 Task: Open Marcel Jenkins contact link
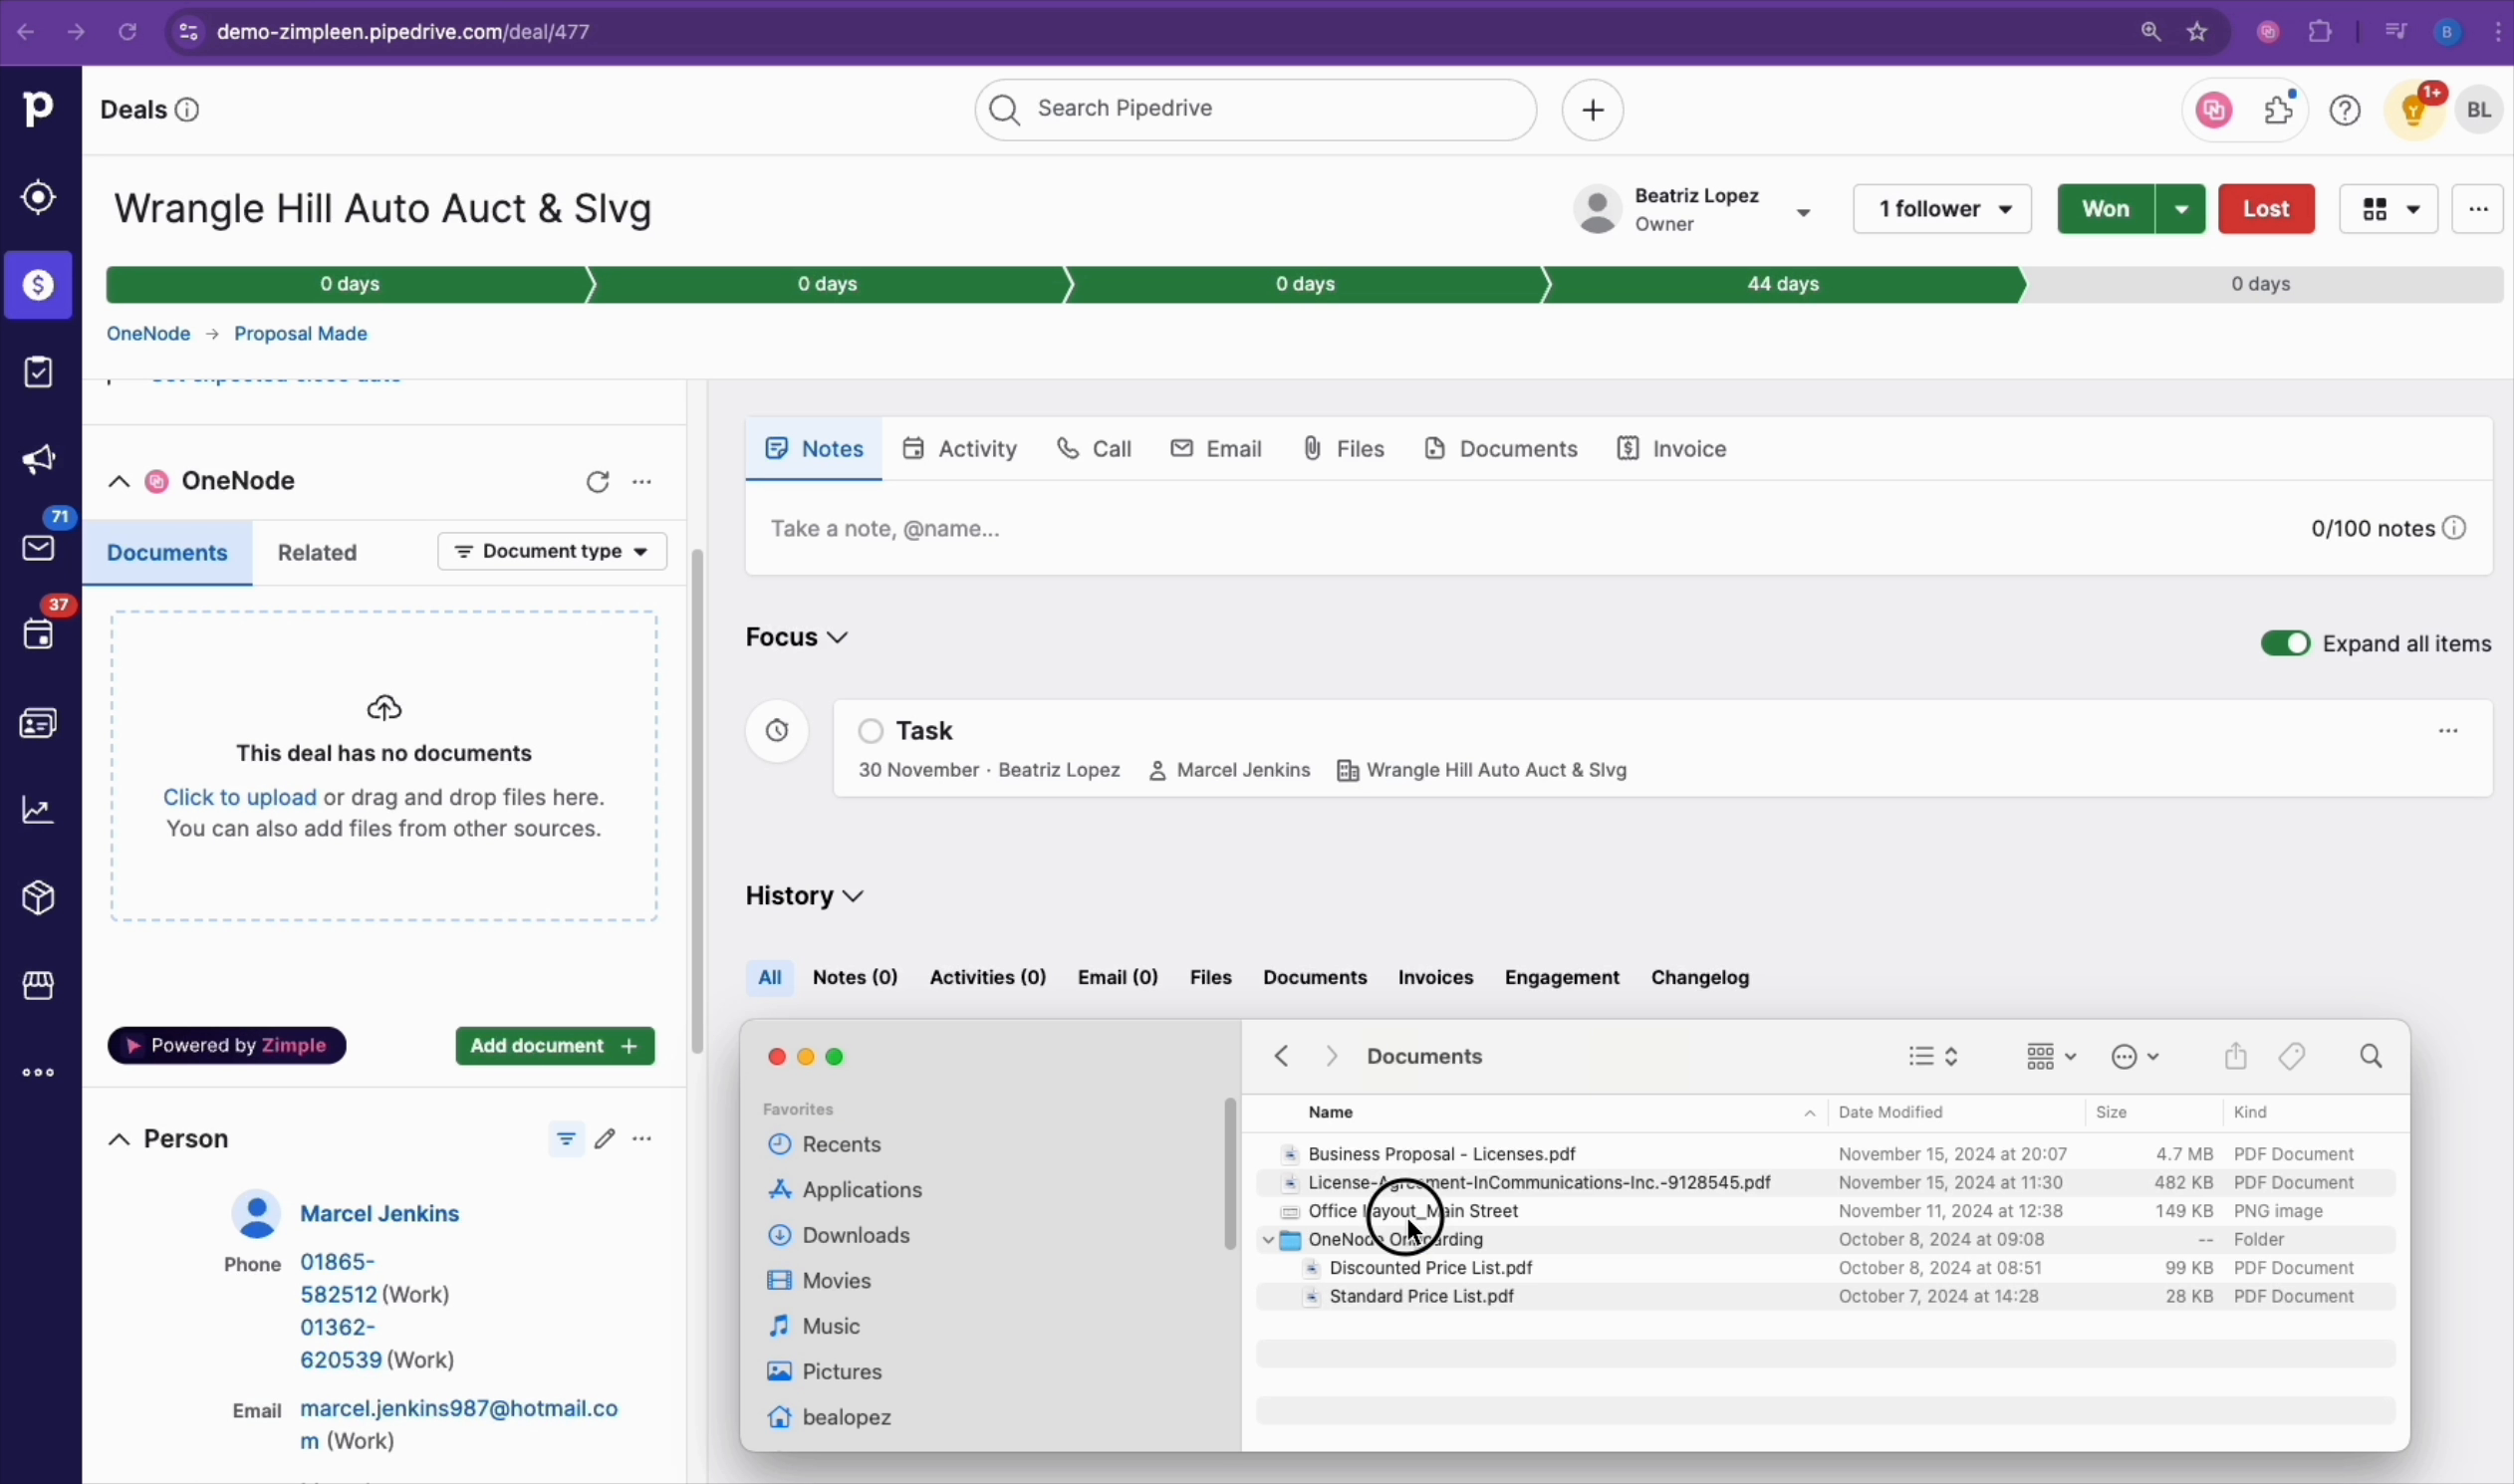[x=380, y=1214]
